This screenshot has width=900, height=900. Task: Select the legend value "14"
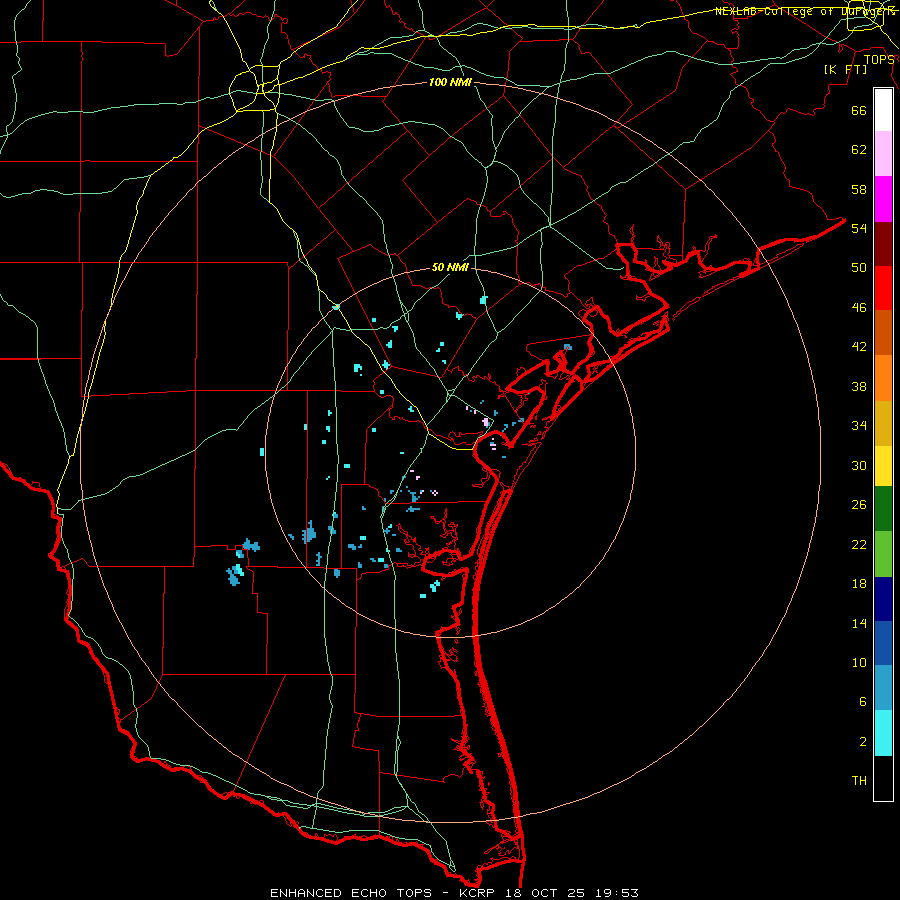pyautogui.click(x=859, y=623)
